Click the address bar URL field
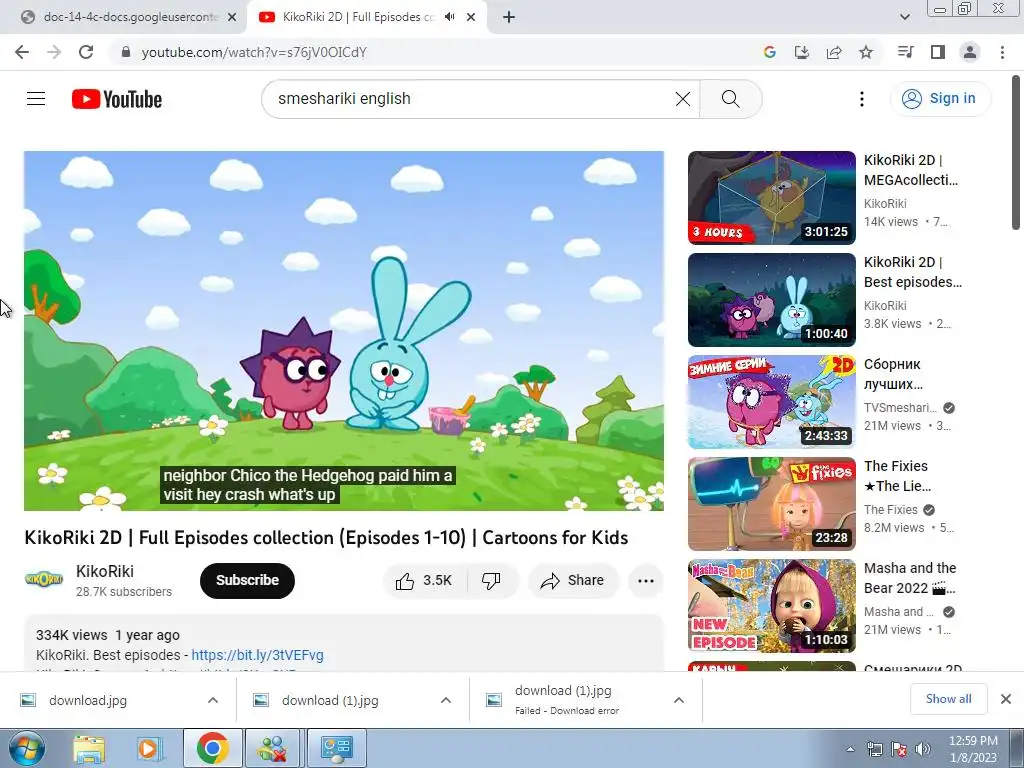The height and width of the screenshot is (768, 1024). click(431, 52)
